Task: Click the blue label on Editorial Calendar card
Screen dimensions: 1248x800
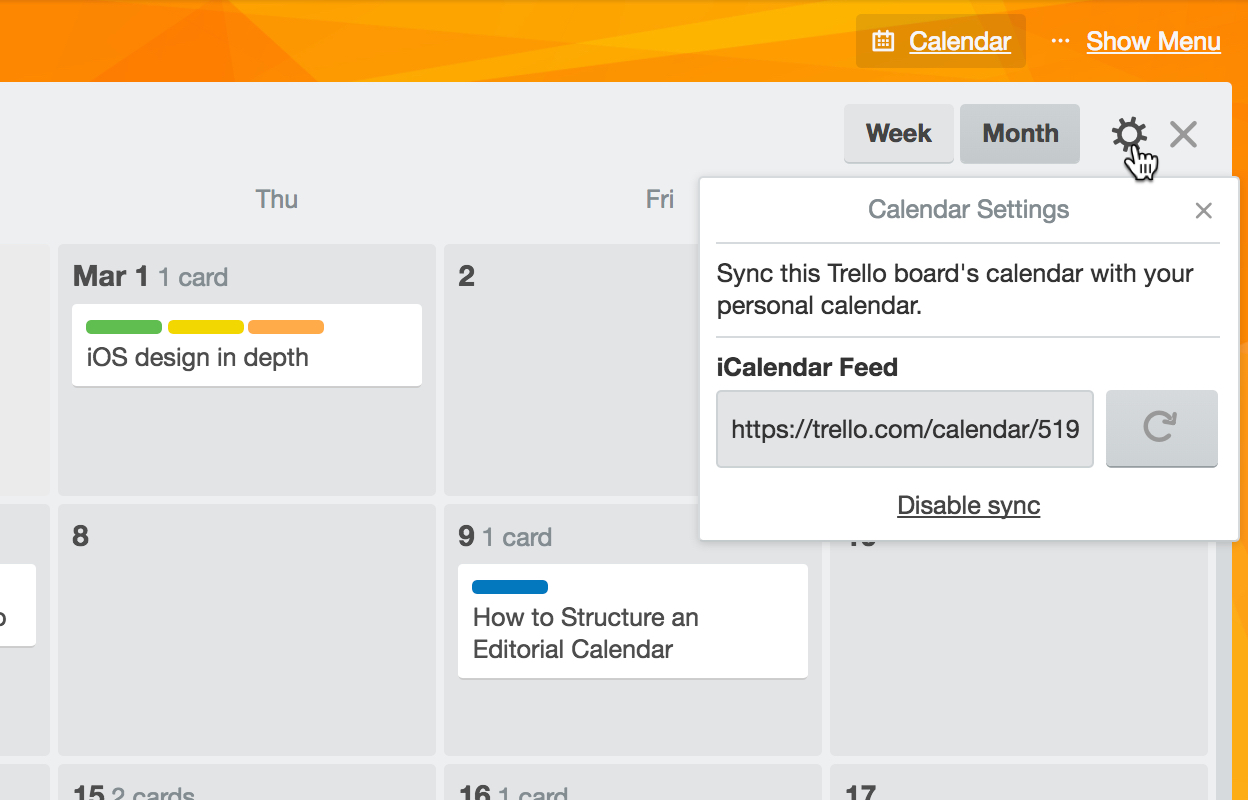Action: (510, 587)
